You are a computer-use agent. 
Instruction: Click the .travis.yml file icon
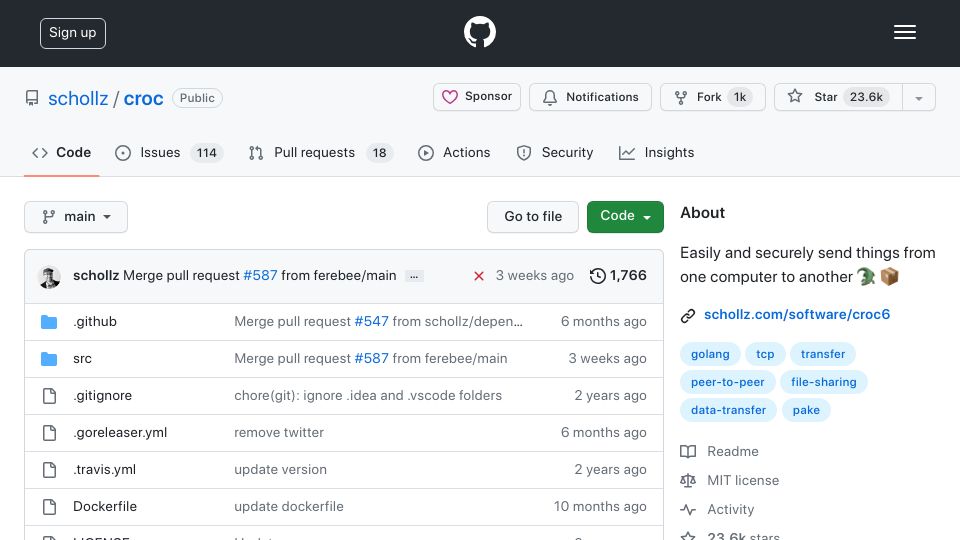click(49, 470)
